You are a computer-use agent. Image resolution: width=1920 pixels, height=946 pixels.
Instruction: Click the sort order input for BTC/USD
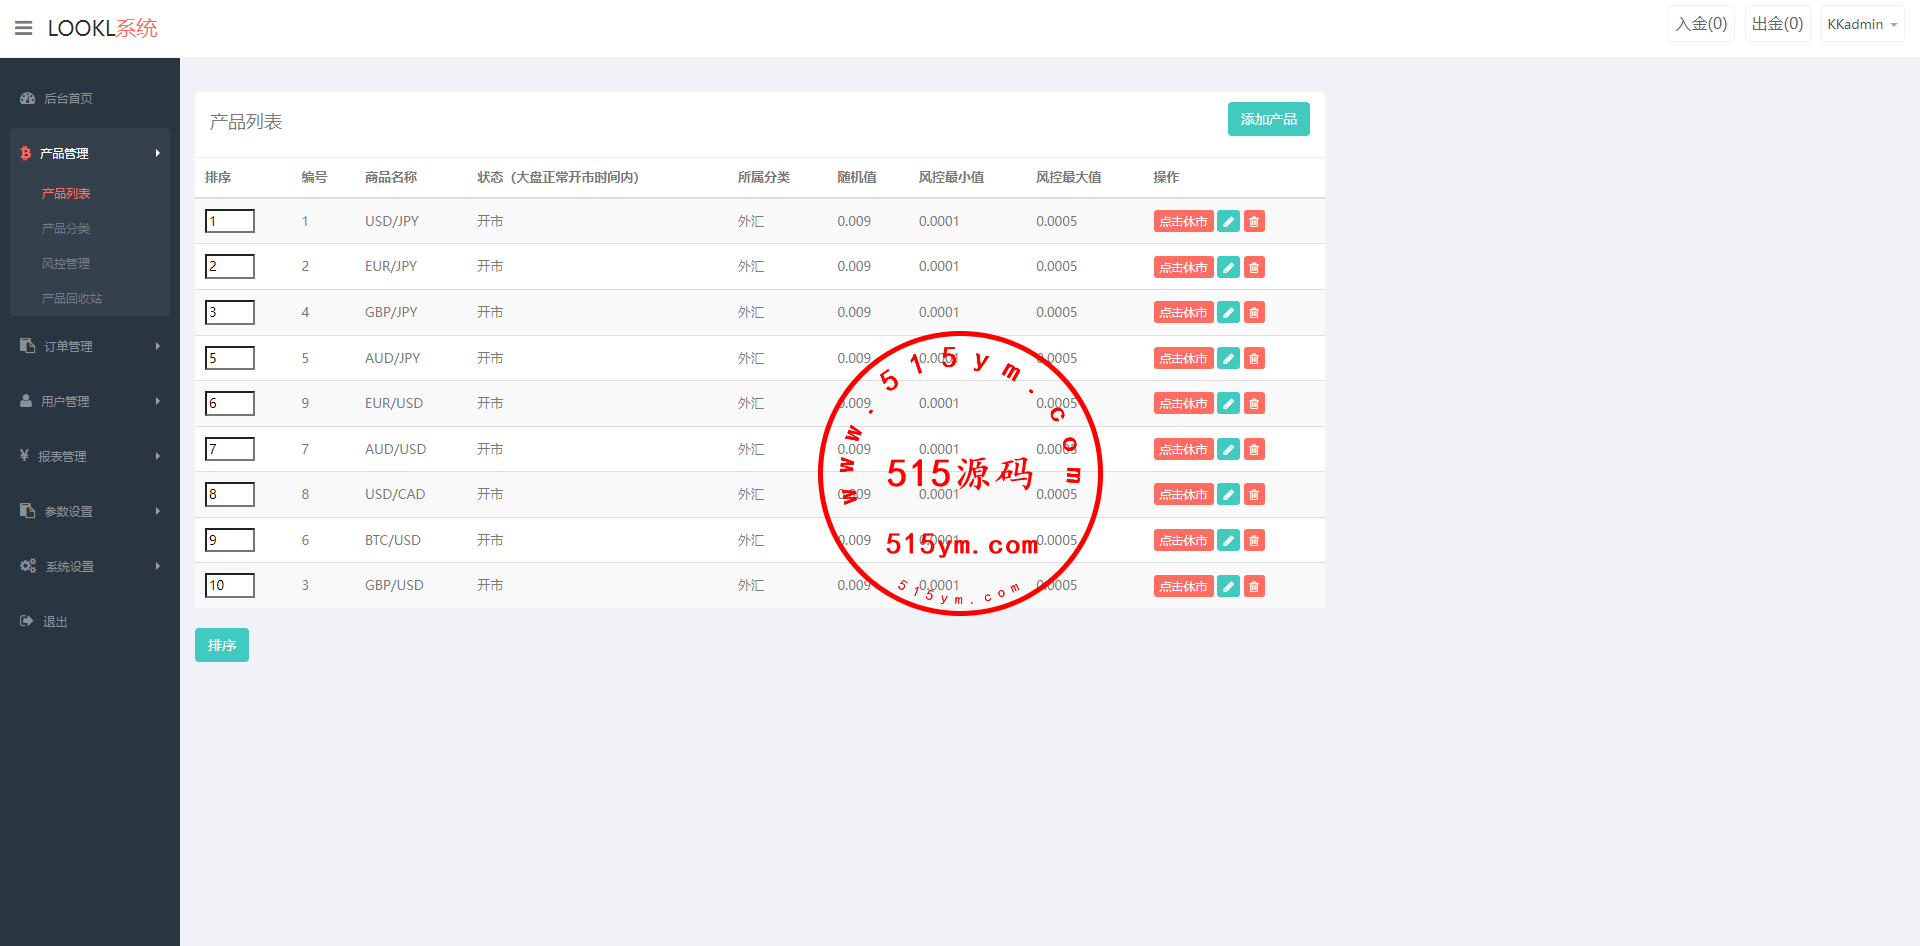(230, 540)
